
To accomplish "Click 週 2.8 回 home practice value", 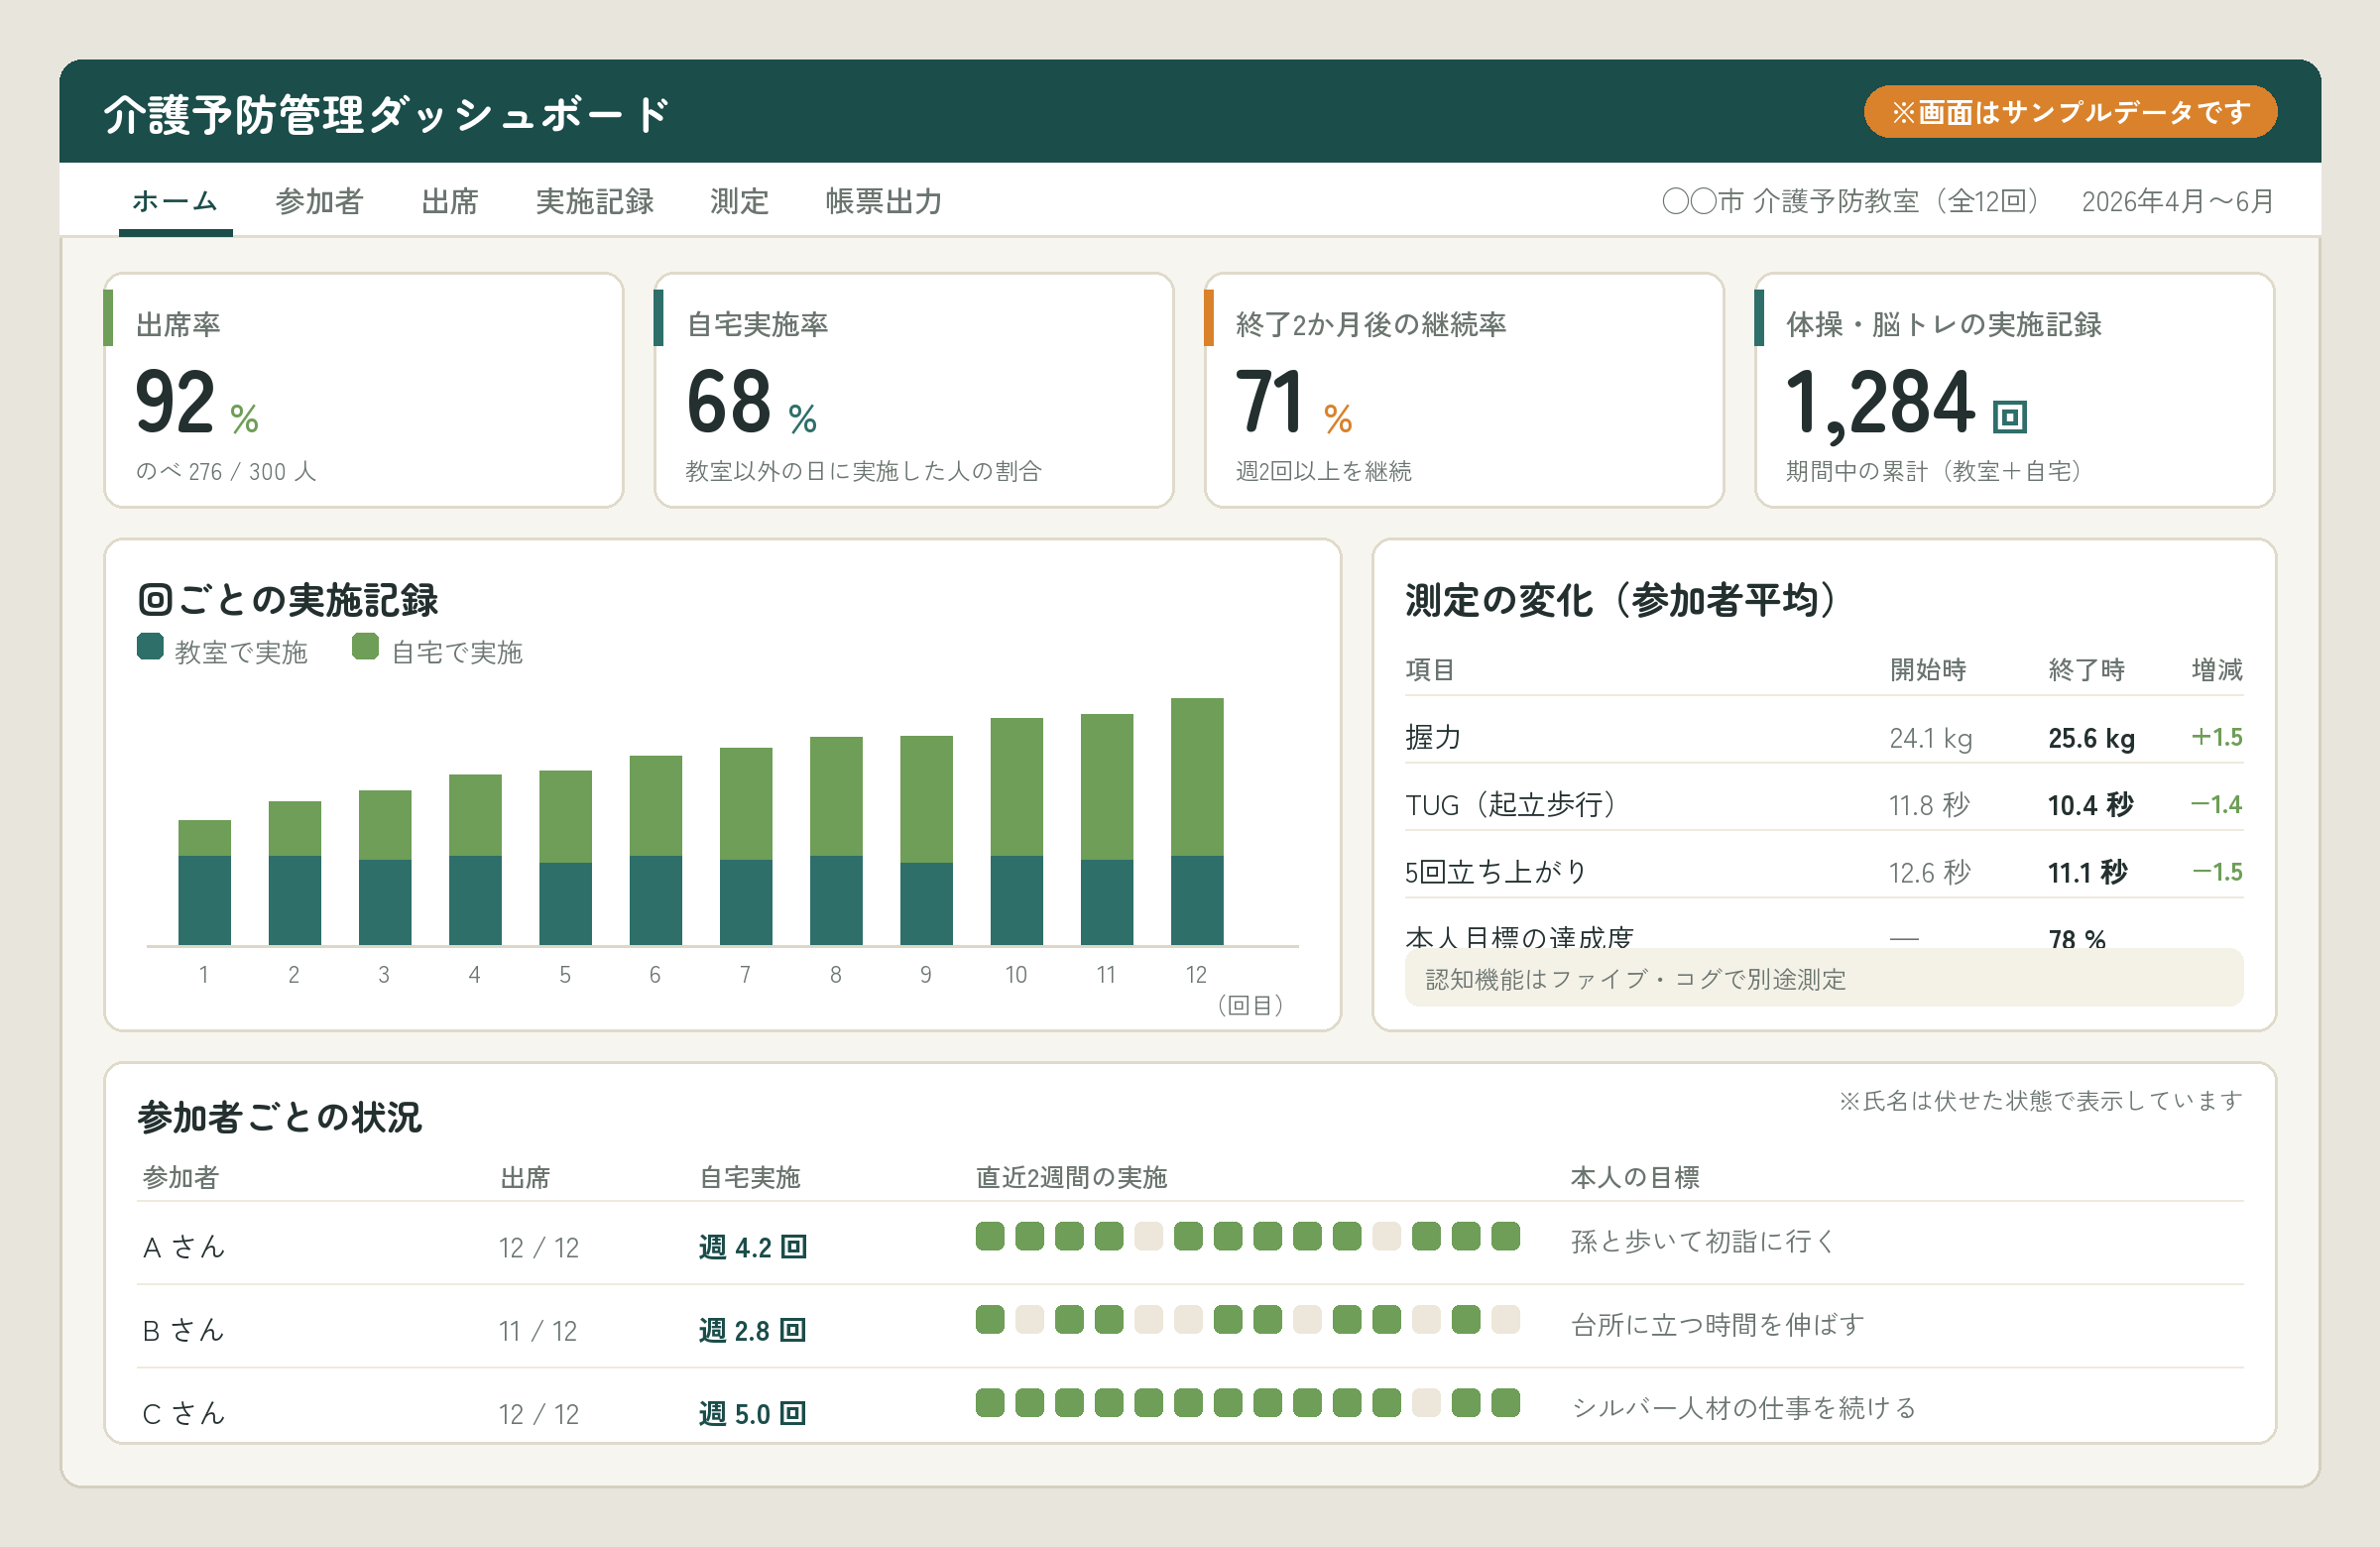I will click(x=752, y=1330).
